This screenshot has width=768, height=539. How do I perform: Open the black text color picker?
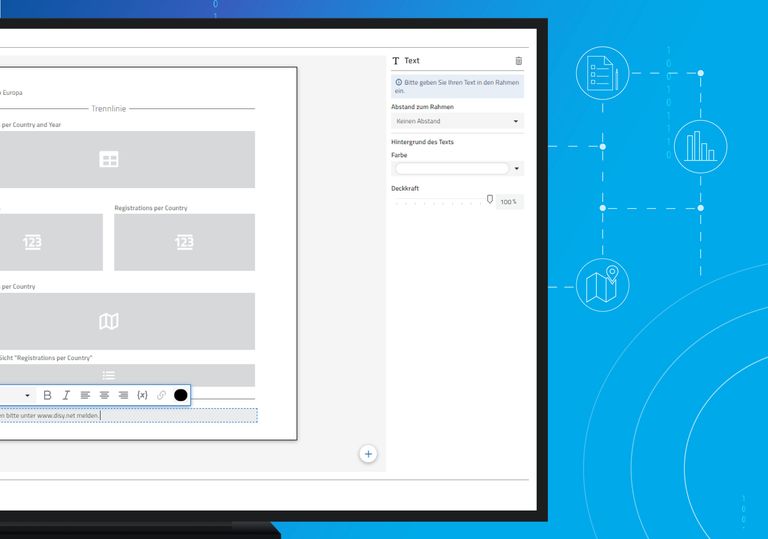coord(180,395)
